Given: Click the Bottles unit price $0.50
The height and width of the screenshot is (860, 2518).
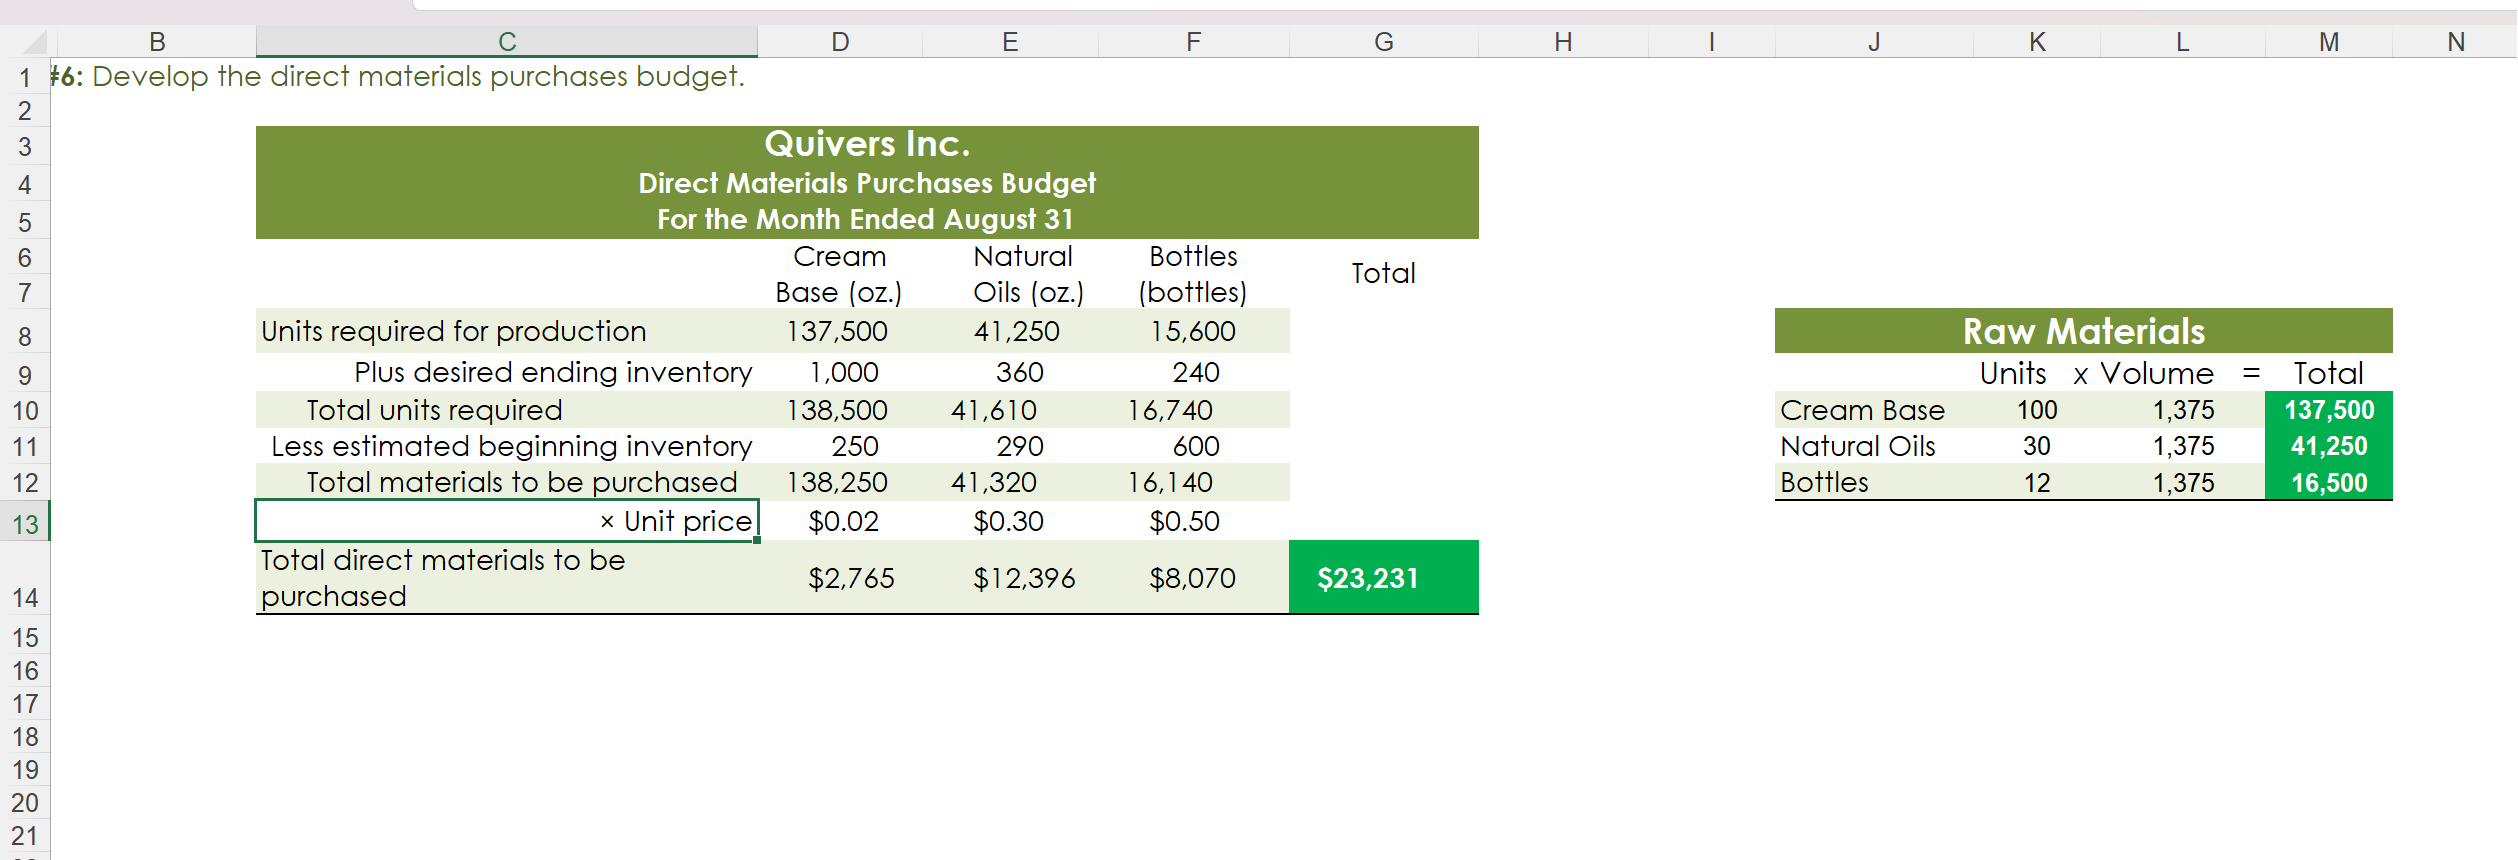Looking at the screenshot, I should tap(1185, 521).
